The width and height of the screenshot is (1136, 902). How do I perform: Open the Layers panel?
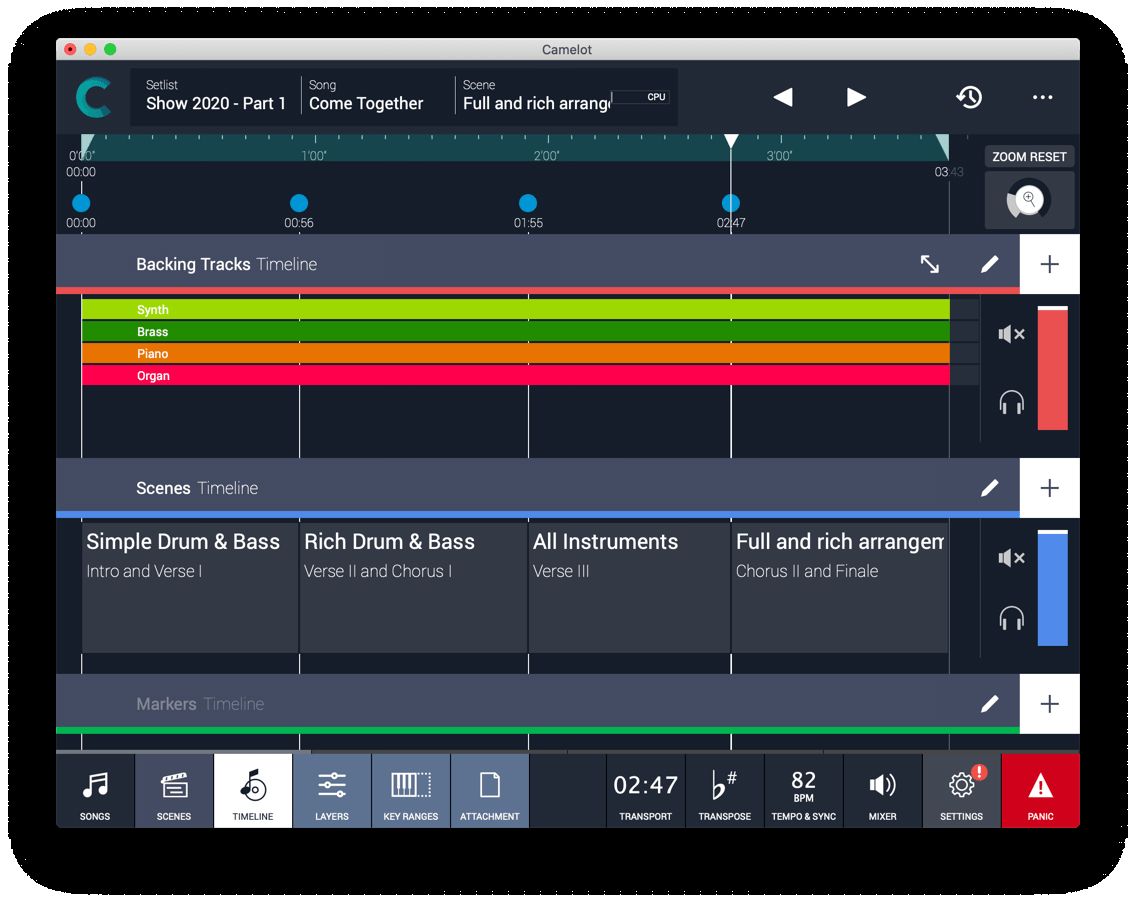coord(330,790)
